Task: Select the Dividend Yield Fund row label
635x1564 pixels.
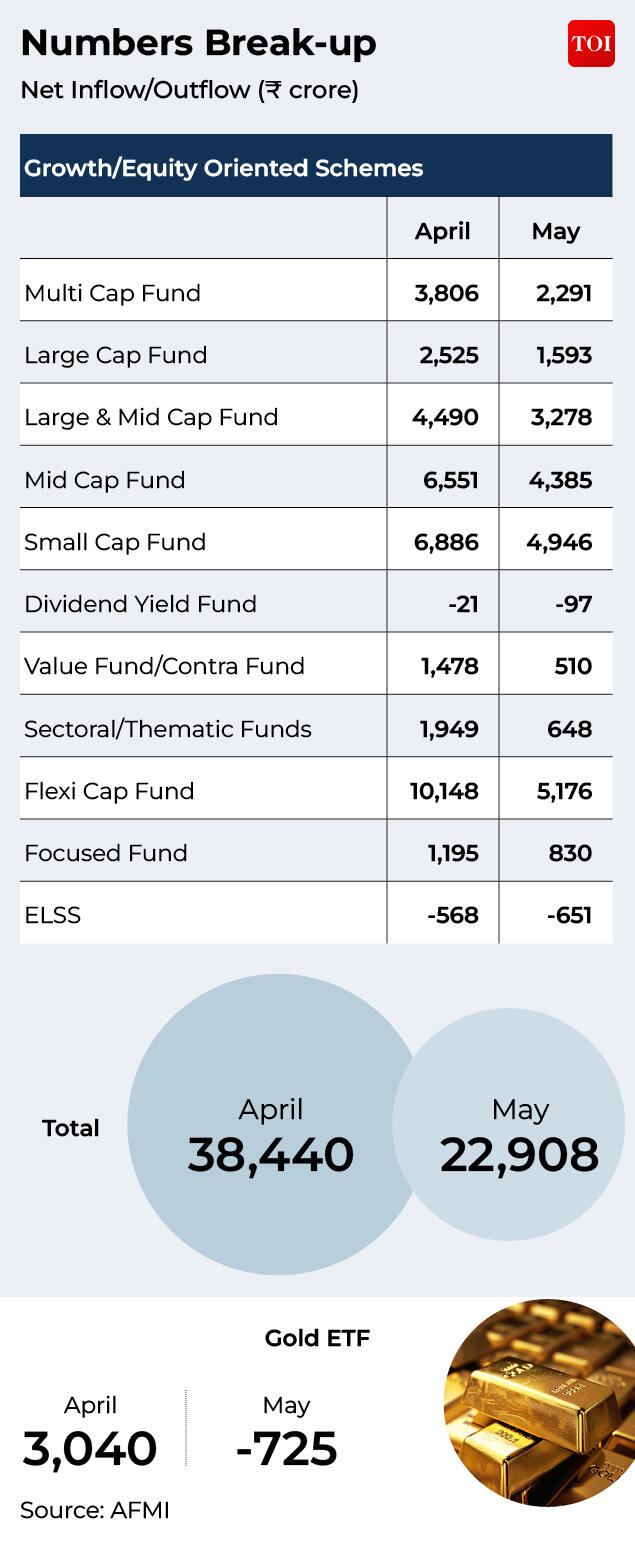Action: coord(140,604)
